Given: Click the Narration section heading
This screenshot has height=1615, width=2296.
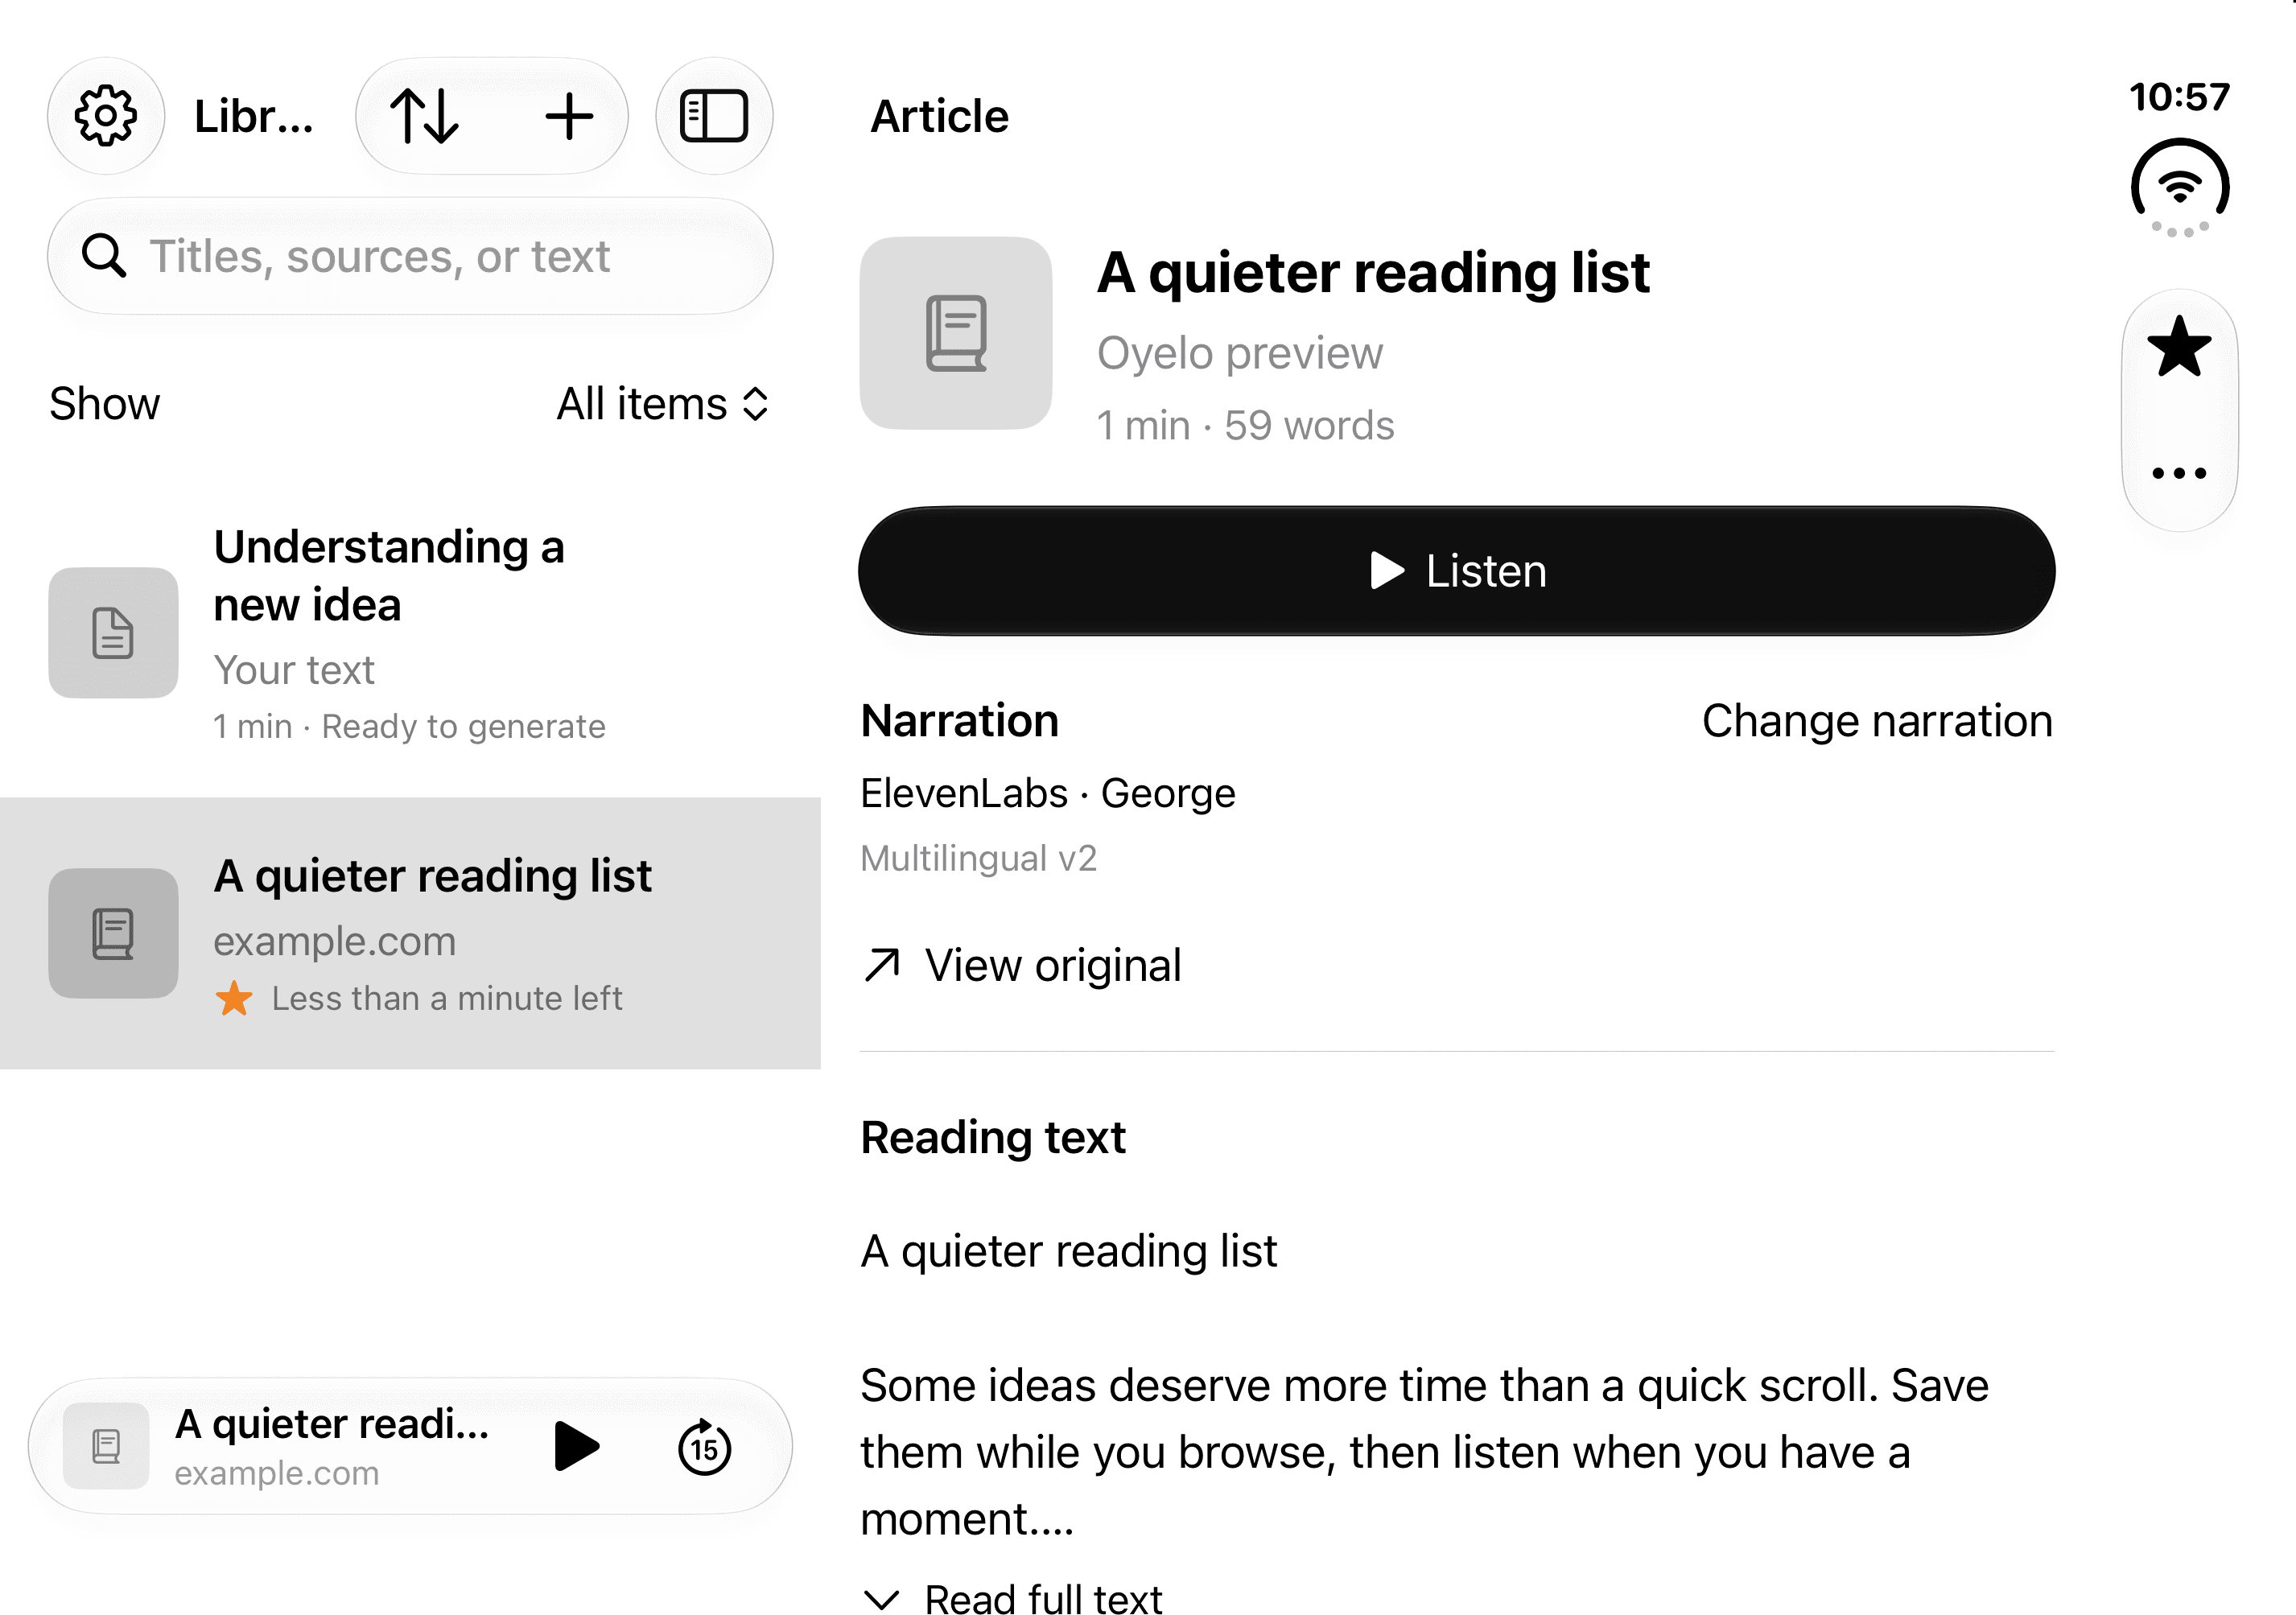Looking at the screenshot, I should coord(959,721).
